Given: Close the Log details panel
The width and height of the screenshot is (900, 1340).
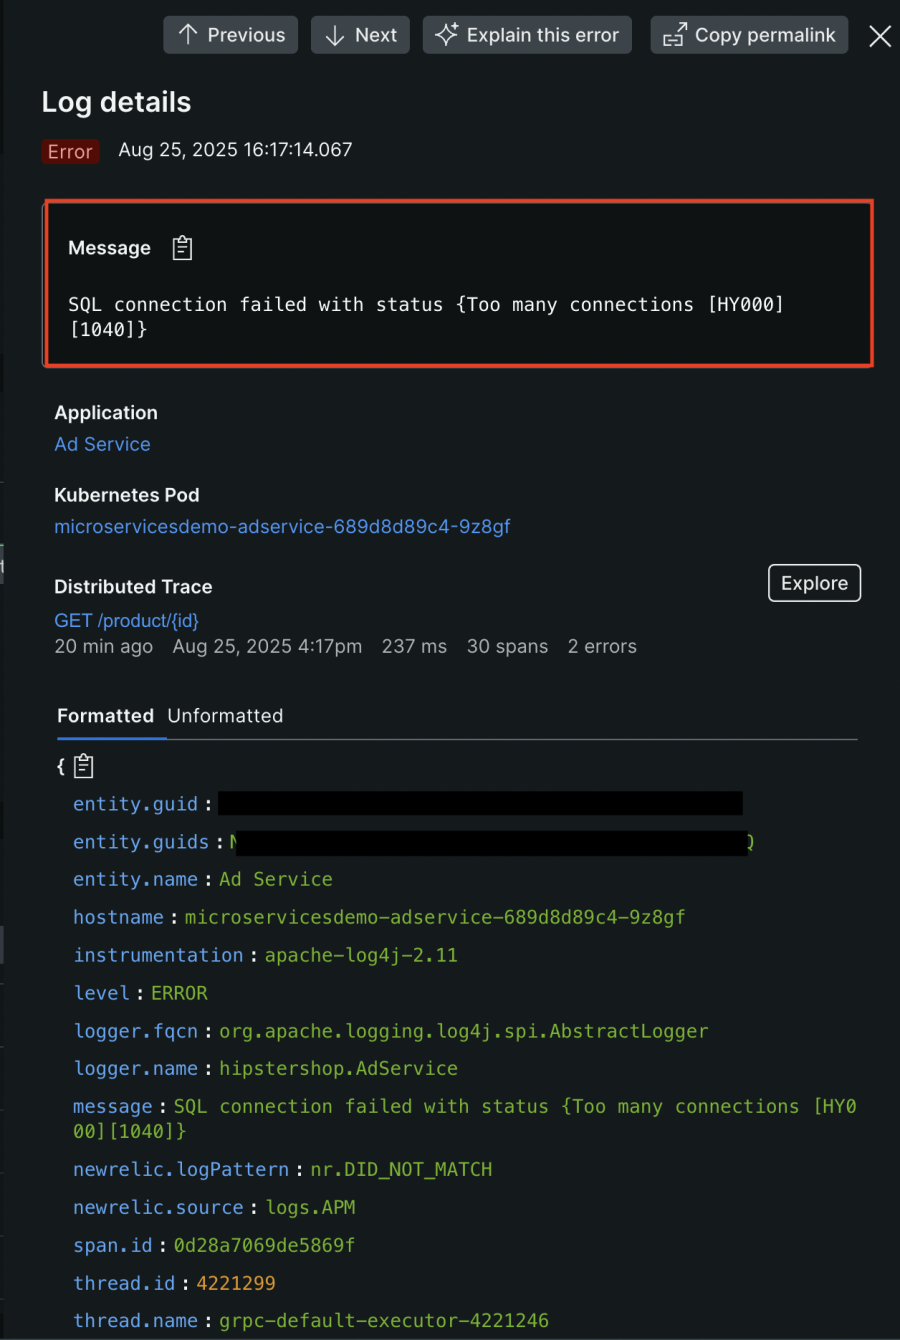Looking at the screenshot, I should coord(880,36).
